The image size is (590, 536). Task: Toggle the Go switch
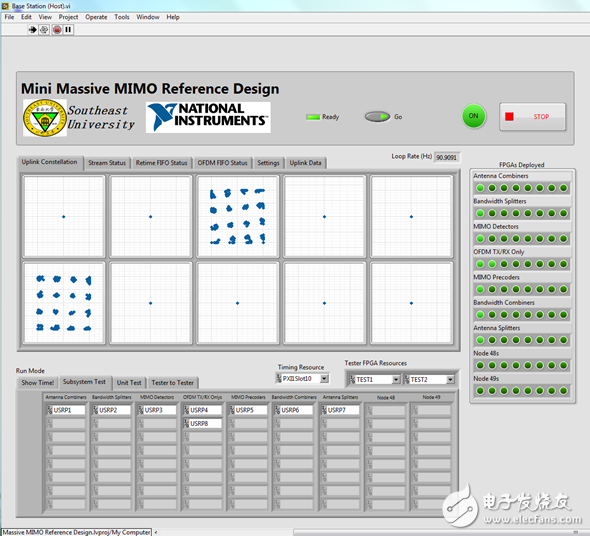click(x=377, y=117)
